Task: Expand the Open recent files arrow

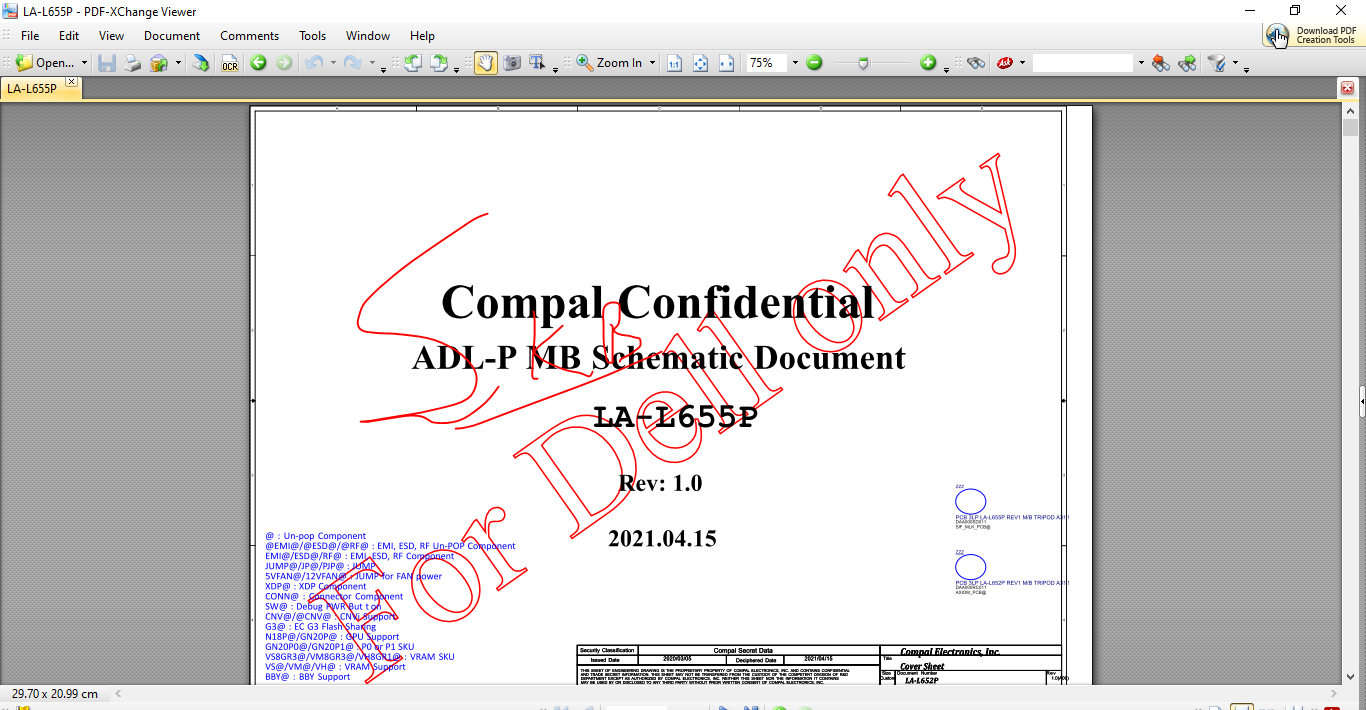Action: [85, 63]
